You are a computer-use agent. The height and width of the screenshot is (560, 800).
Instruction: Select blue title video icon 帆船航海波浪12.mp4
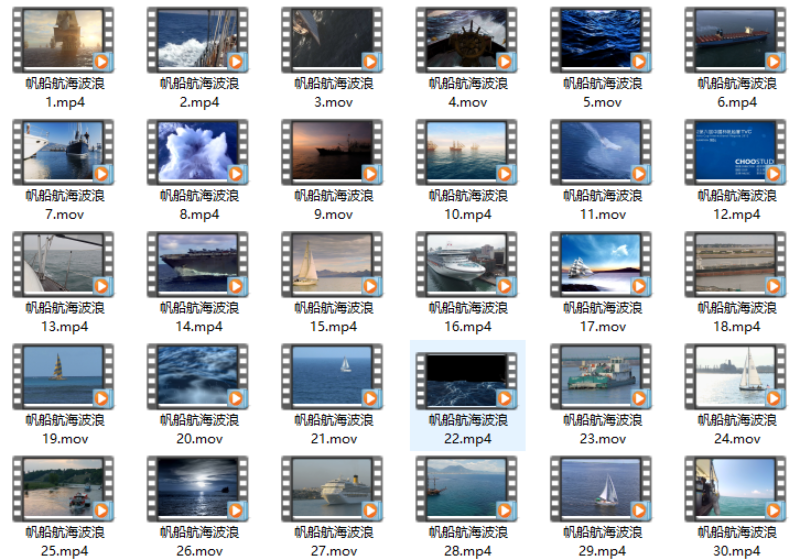[x=735, y=152]
